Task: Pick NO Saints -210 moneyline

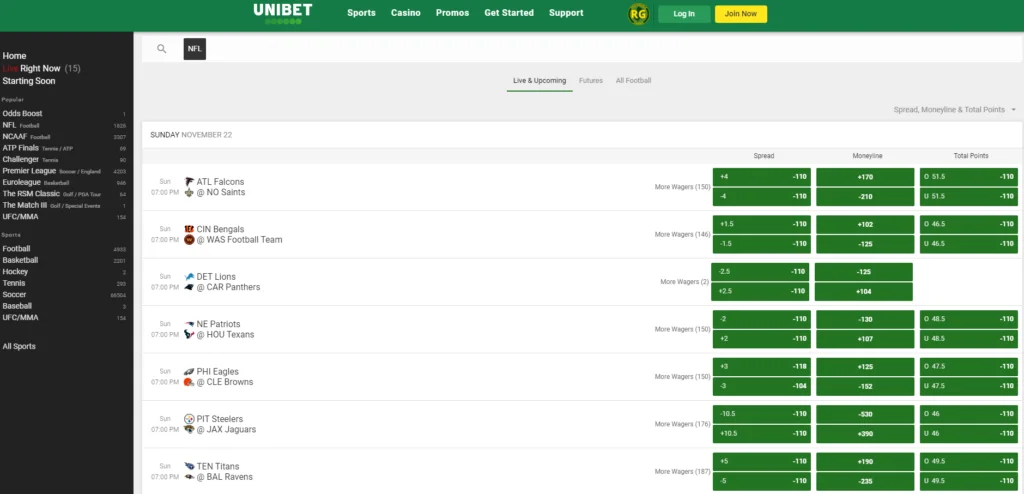Action: 865,197
